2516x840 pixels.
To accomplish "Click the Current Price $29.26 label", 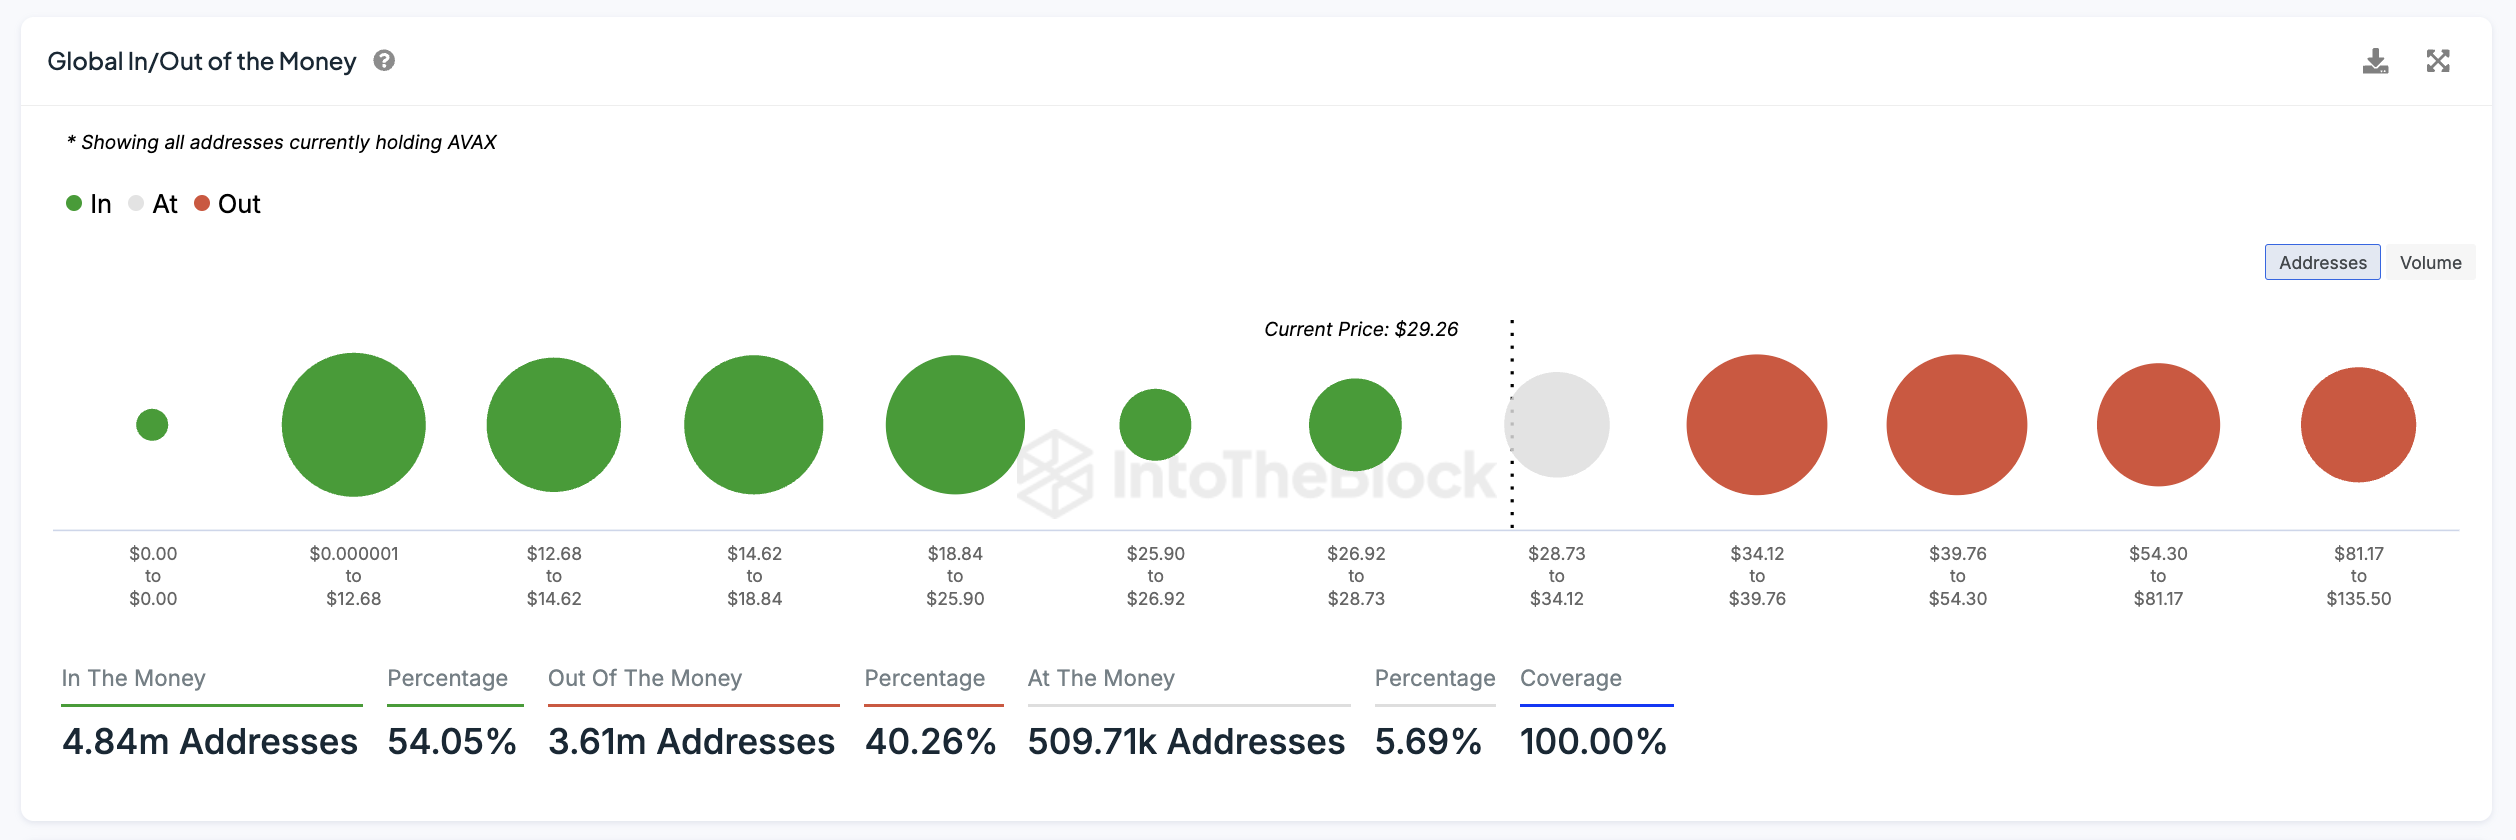I will (1361, 329).
